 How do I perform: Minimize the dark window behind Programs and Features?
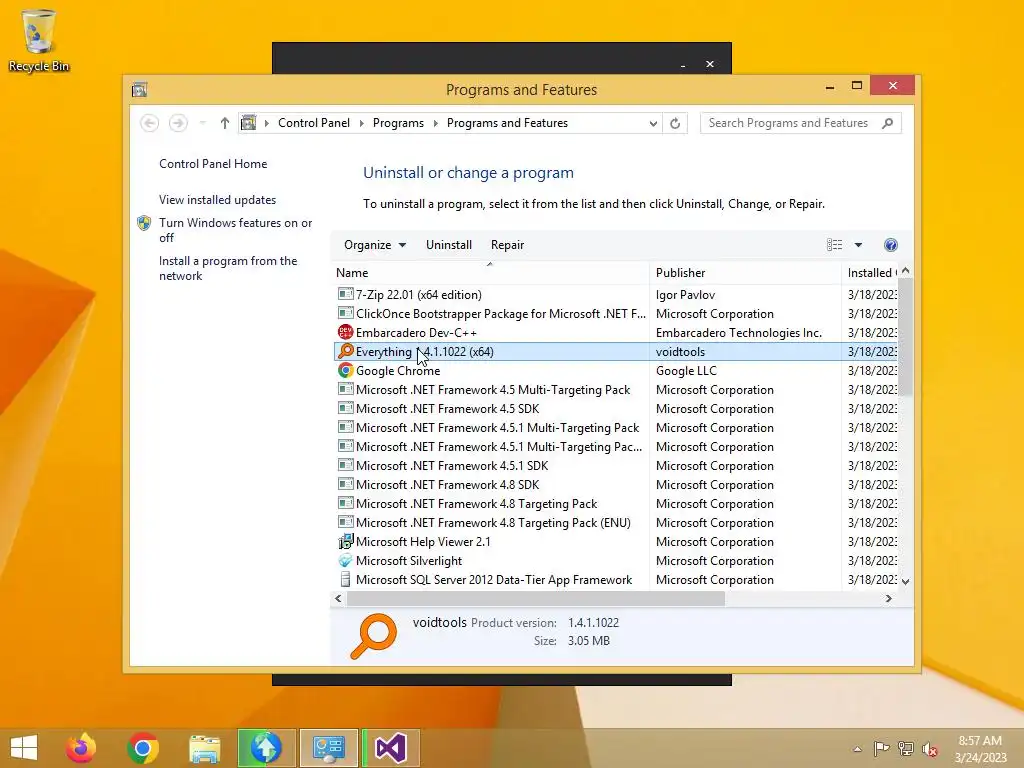coord(683,65)
